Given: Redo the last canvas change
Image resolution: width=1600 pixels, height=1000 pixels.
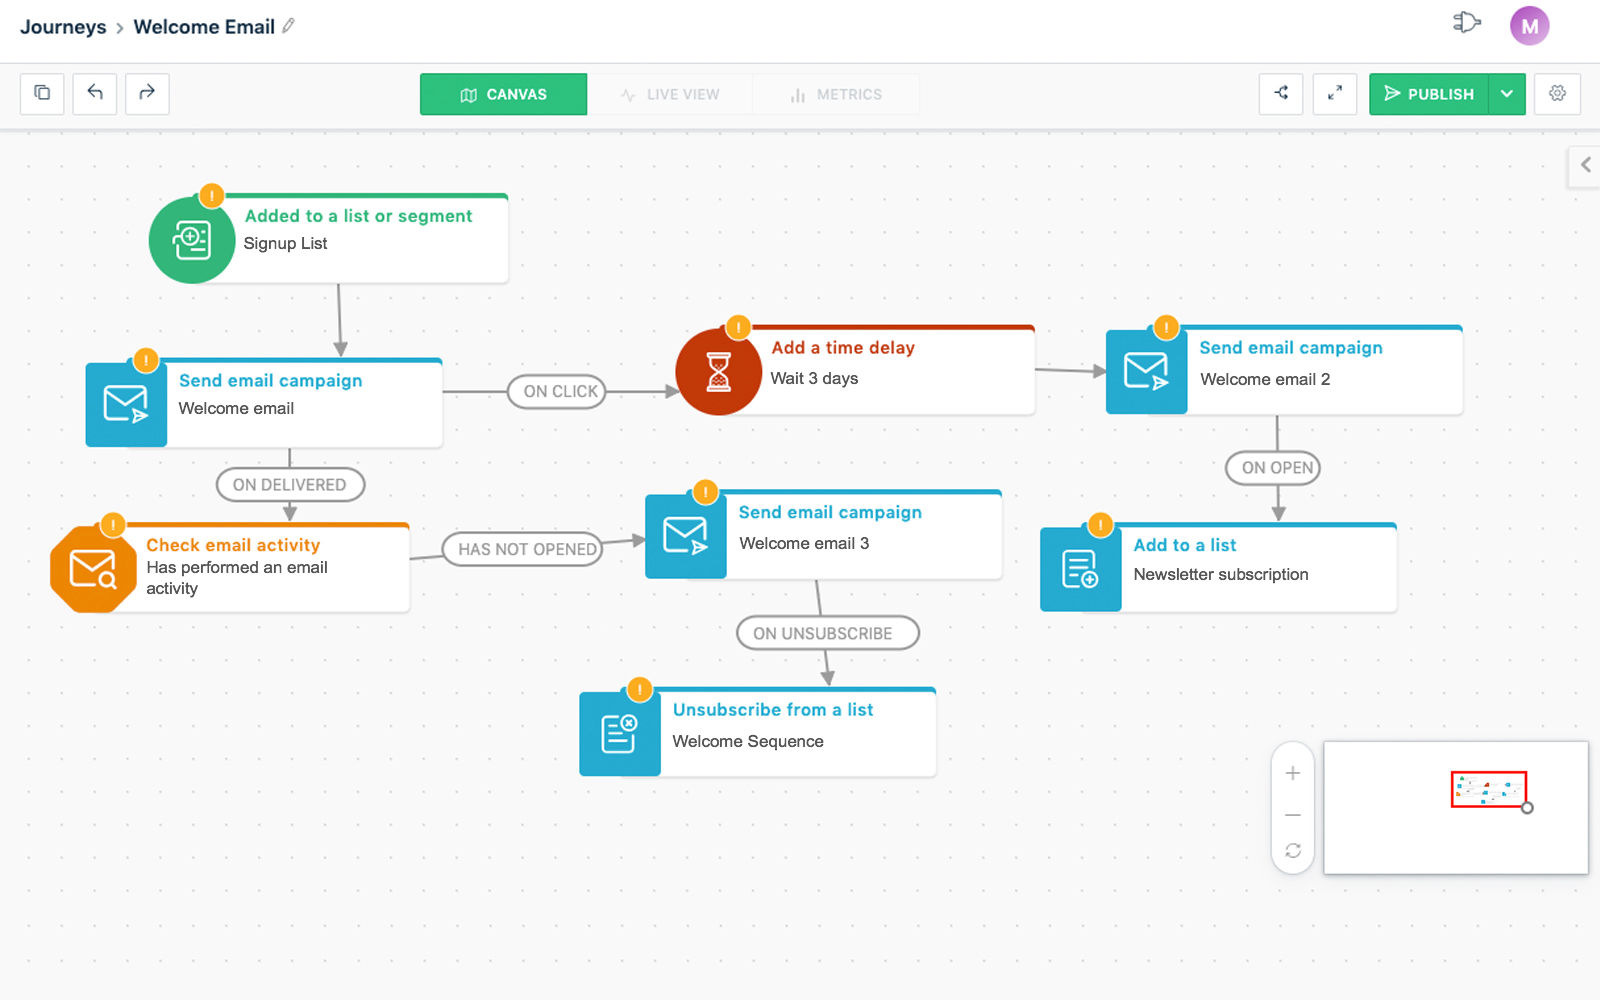Looking at the screenshot, I should click(x=147, y=93).
